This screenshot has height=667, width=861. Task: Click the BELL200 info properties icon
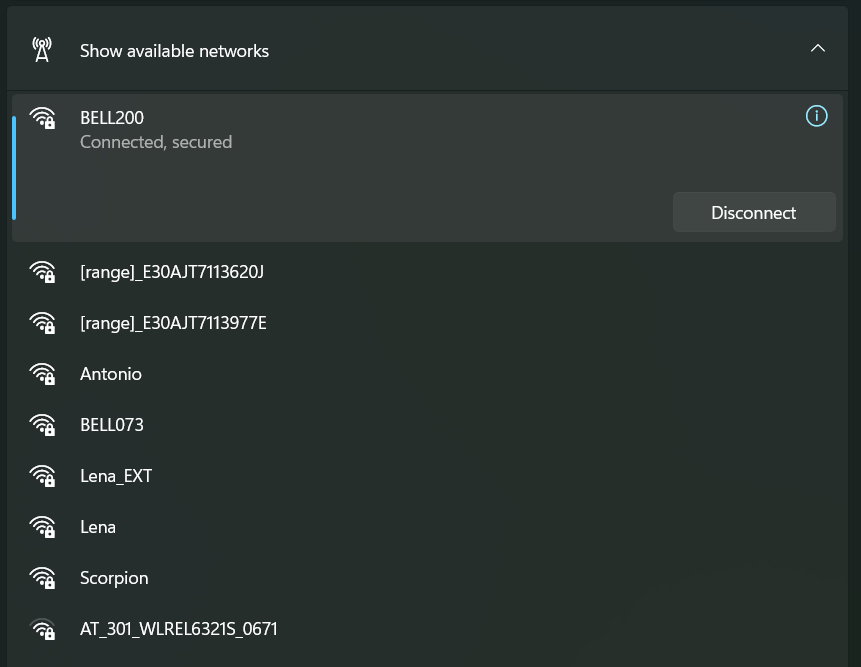tap(816, 117)
